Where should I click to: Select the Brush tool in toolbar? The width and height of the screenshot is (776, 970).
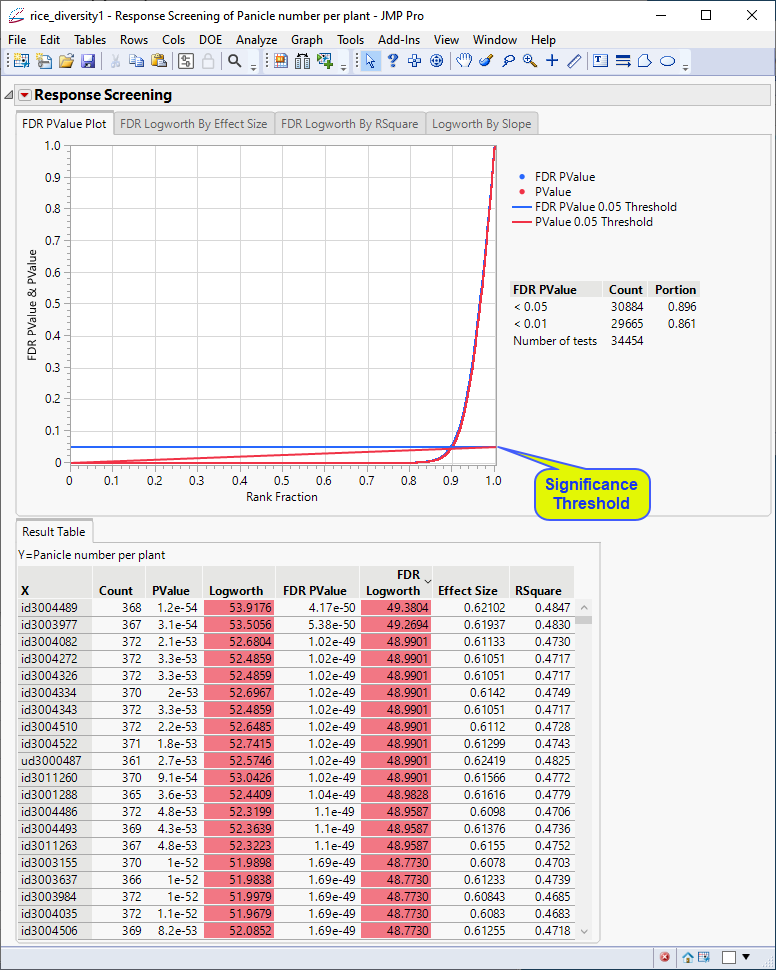coord(486,61)
